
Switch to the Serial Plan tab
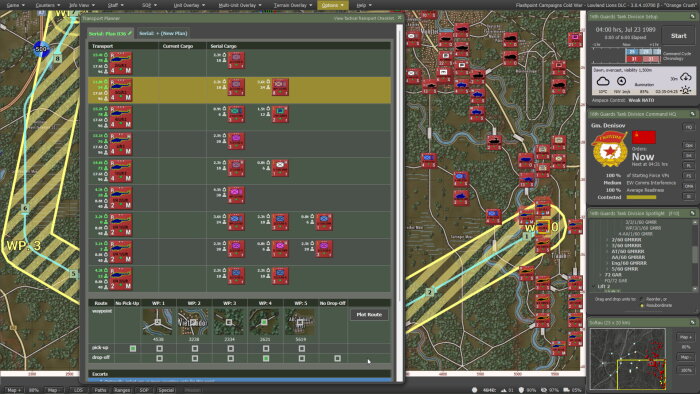110,33
